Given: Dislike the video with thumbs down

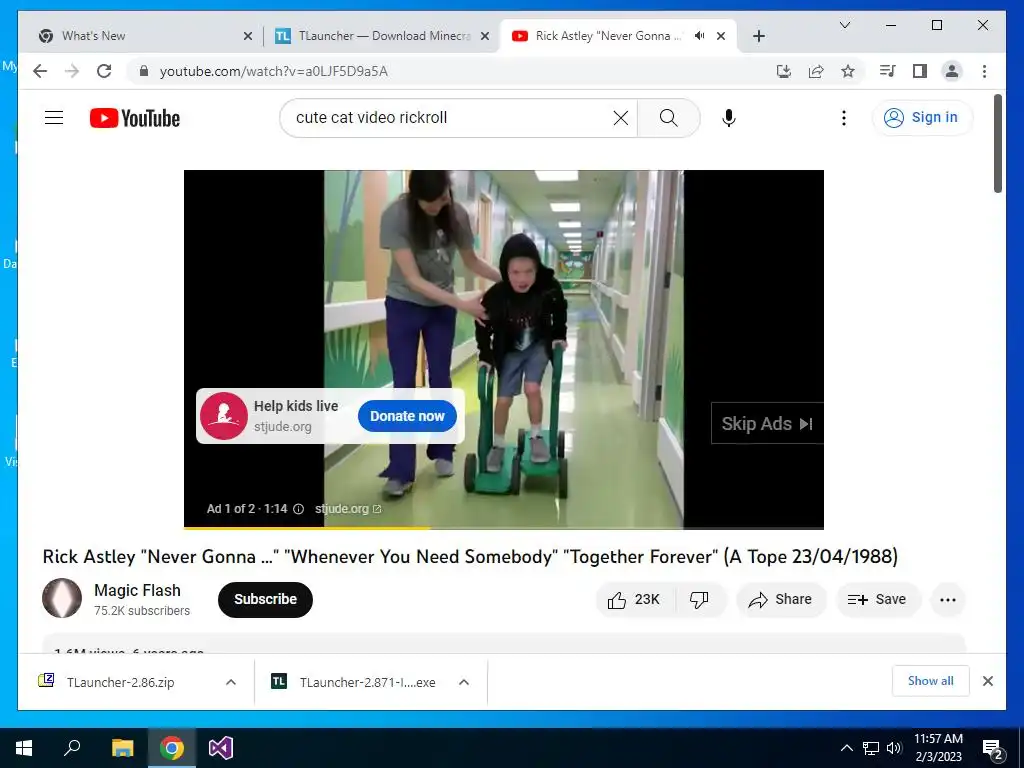Looking at the screenshot, I should click(699, 600).
